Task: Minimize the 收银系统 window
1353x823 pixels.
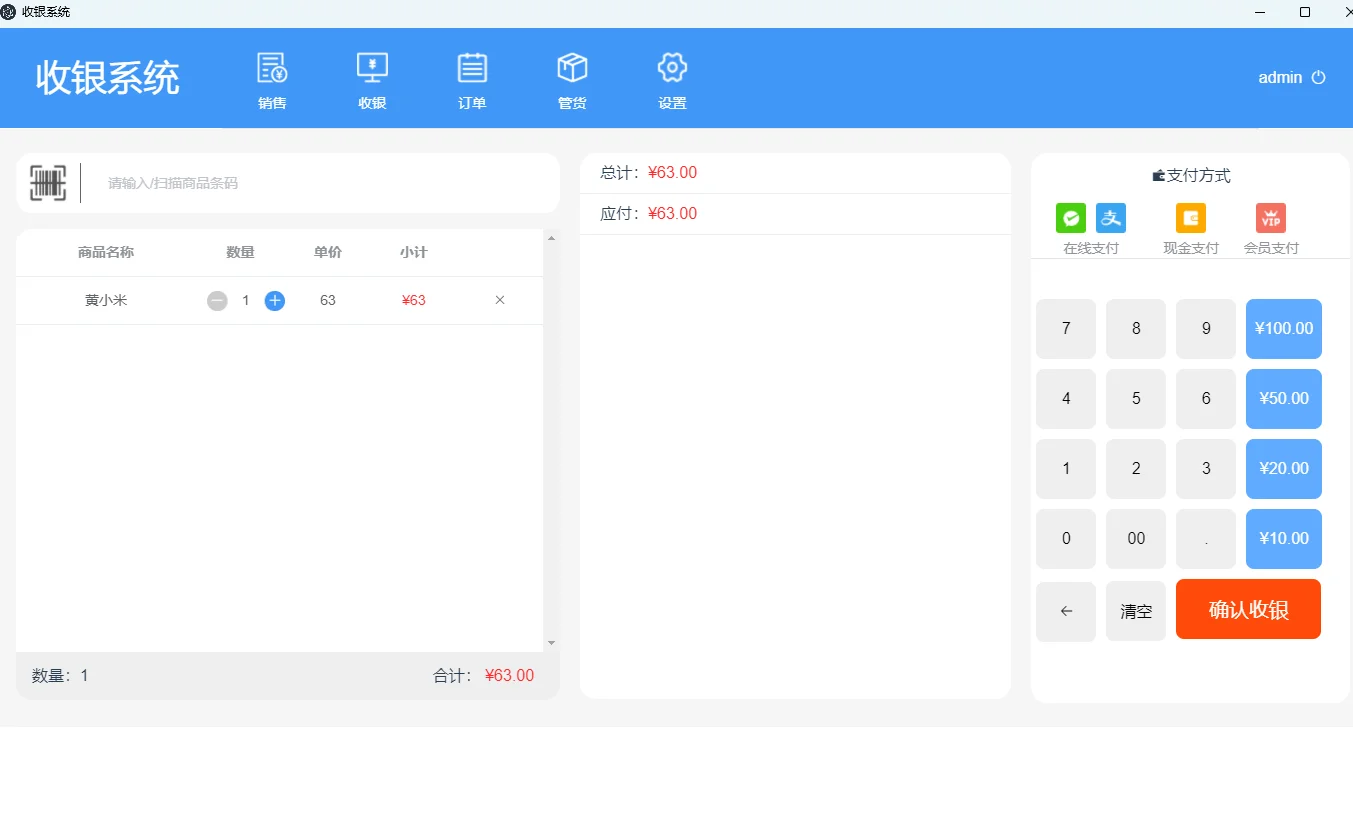Action: point(1260,12)
